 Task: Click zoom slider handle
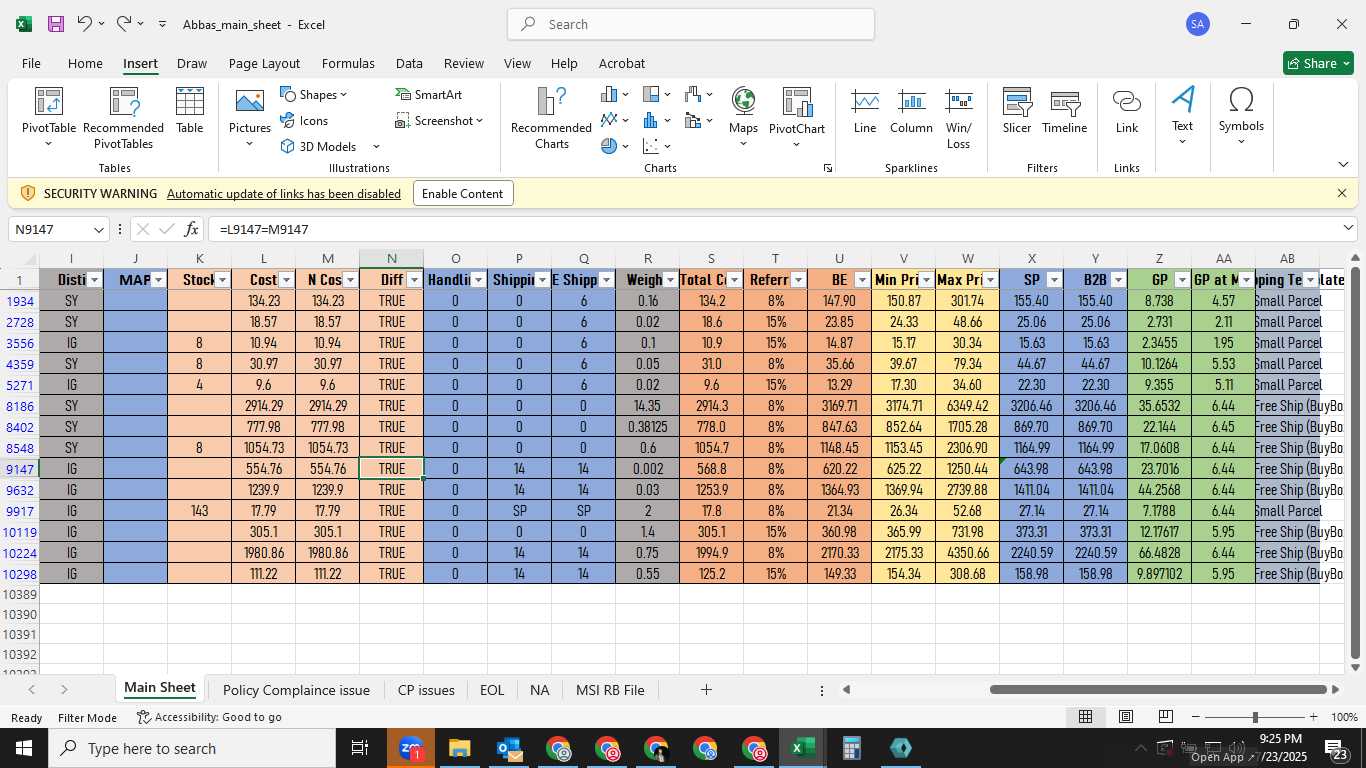(1255, 717)
